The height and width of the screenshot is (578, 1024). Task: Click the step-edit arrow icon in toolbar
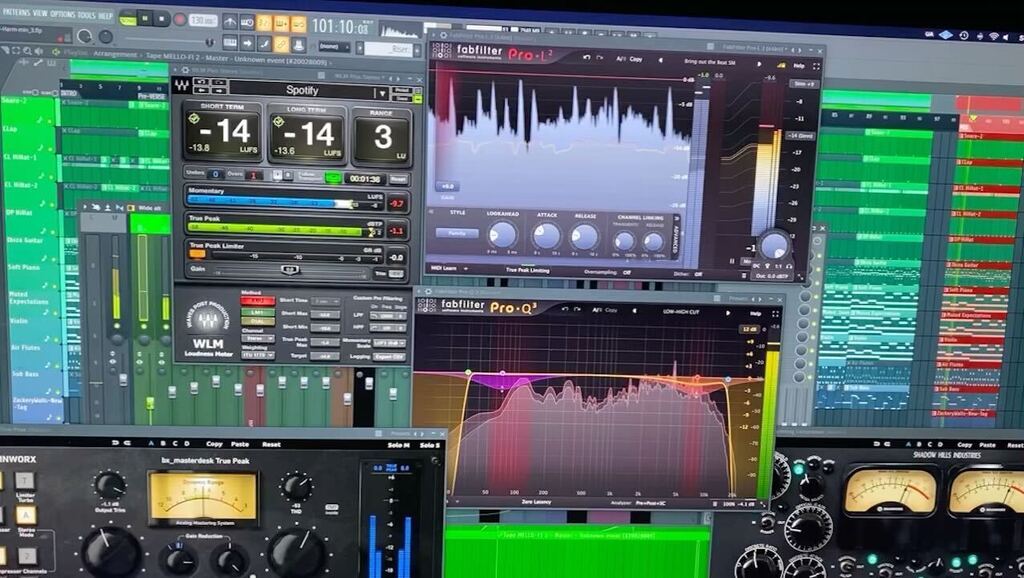click(x=247, y=43)
